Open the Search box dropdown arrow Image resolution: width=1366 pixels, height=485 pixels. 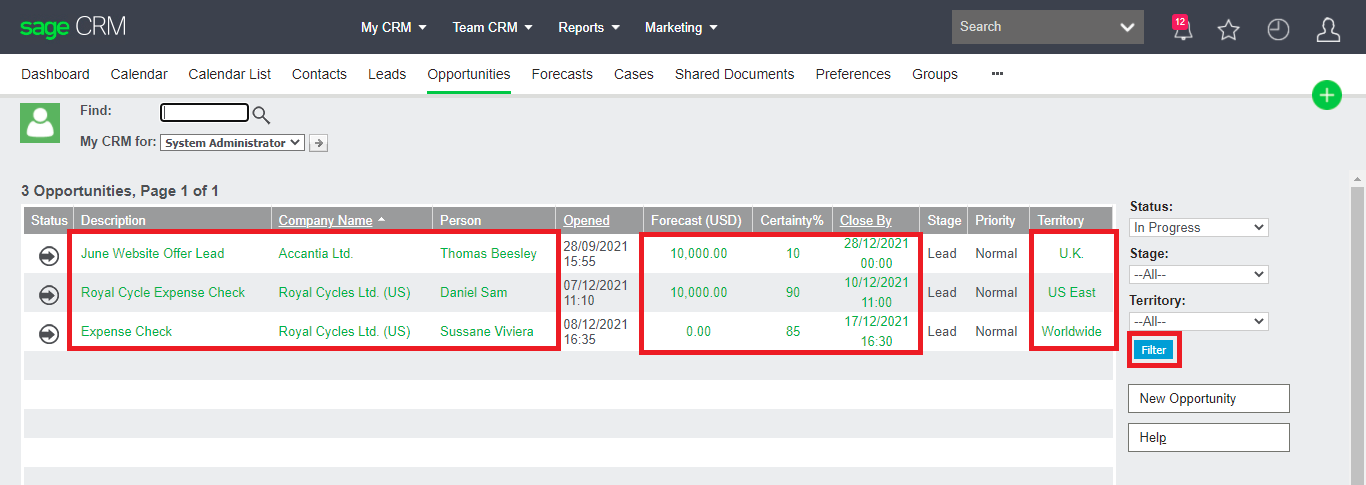tap(1129, 27)
